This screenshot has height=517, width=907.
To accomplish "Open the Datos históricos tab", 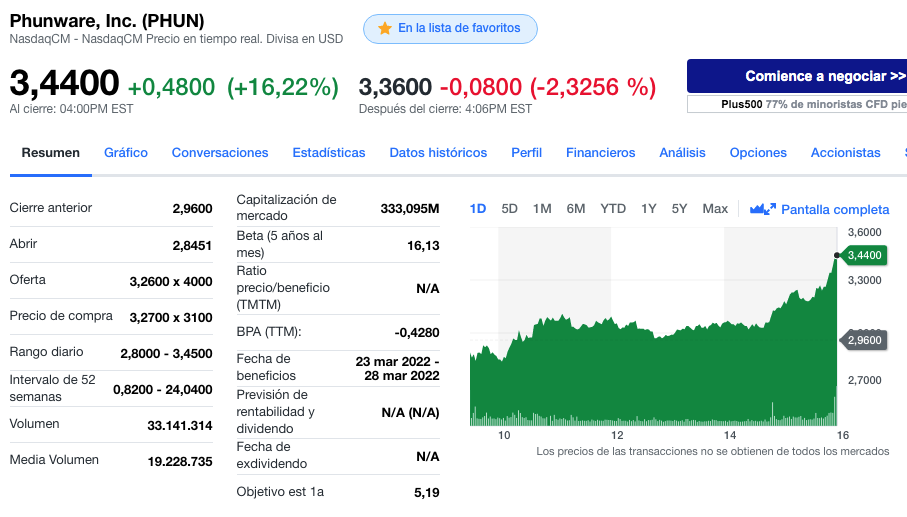I will pyautogui.click(x=438, y=153).
